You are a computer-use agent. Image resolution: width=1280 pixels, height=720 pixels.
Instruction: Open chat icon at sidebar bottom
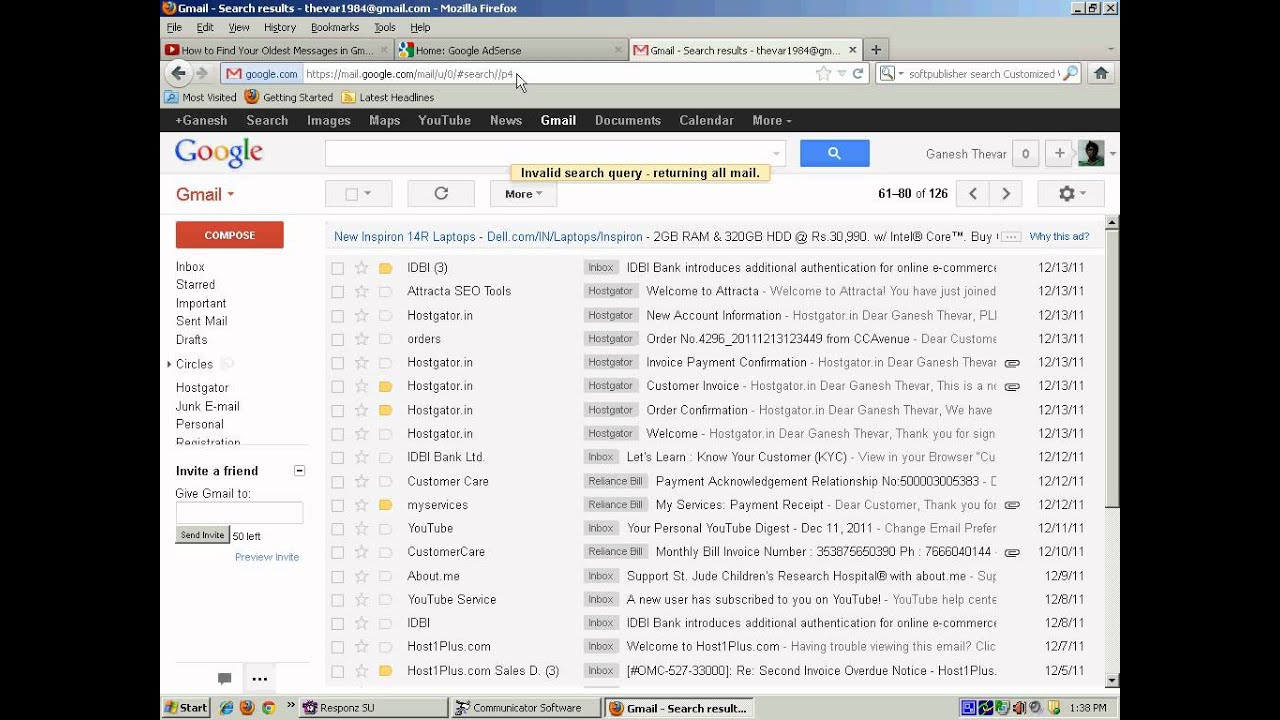point(224,679)
